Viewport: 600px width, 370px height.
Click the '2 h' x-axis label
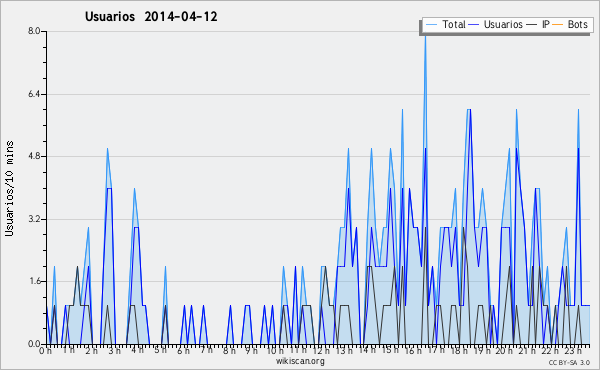click(x=91, y=351)
